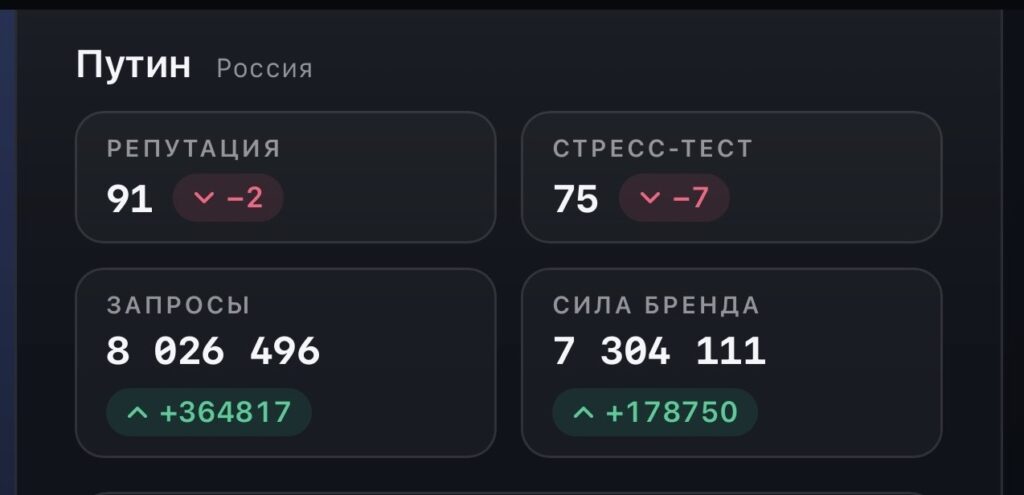1024x495 pixels.
Task: Open the Сила бренда card
Action: click(x=731, y=362)
